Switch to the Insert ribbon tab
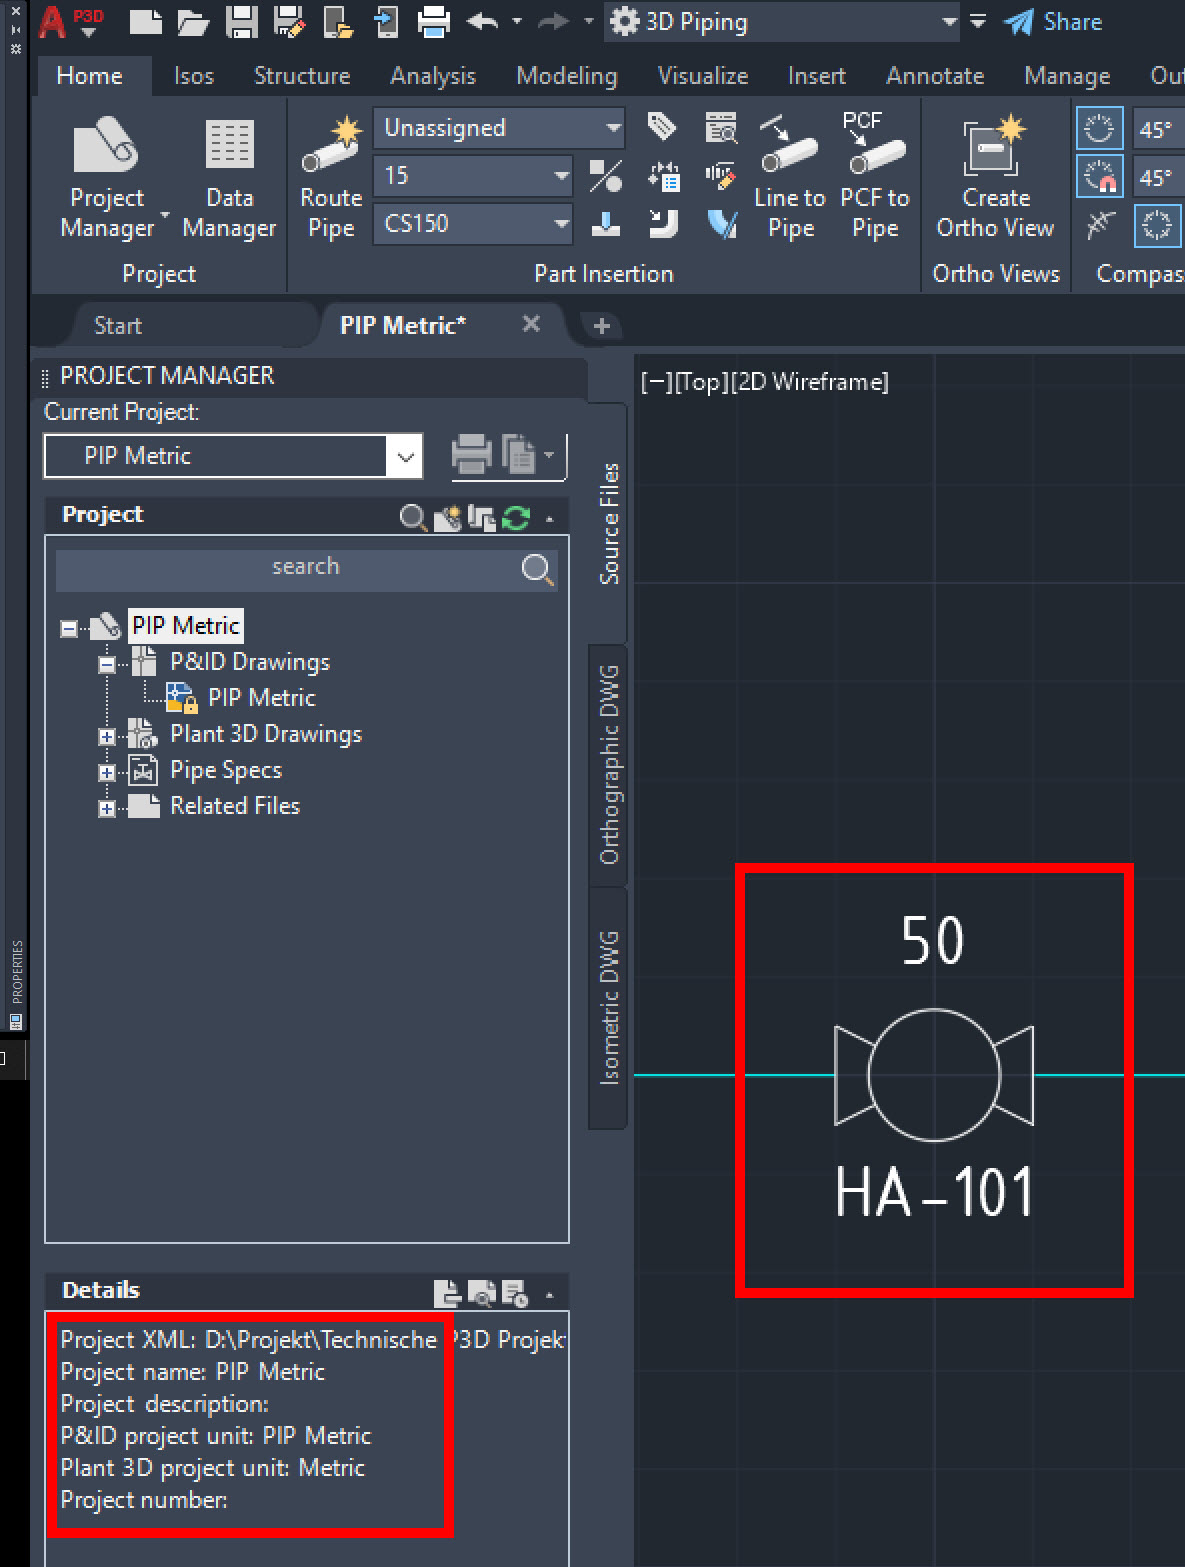The image size is (1185, 1567). [816, 76]
